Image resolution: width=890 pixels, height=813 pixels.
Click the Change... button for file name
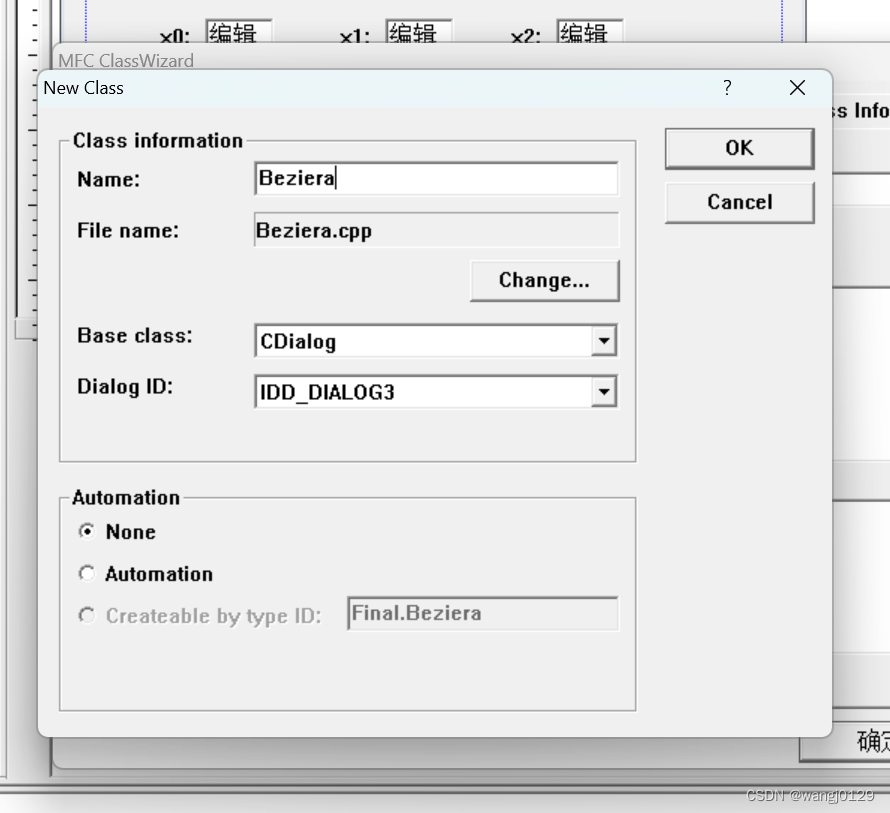[x=545, y=281]
